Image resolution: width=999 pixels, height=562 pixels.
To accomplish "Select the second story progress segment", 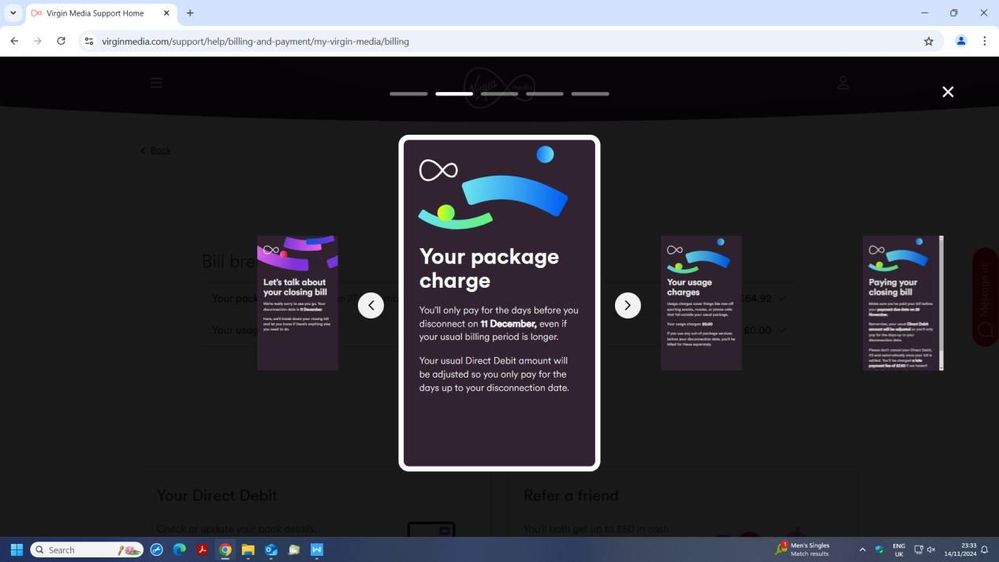I will tap(454, 94).
